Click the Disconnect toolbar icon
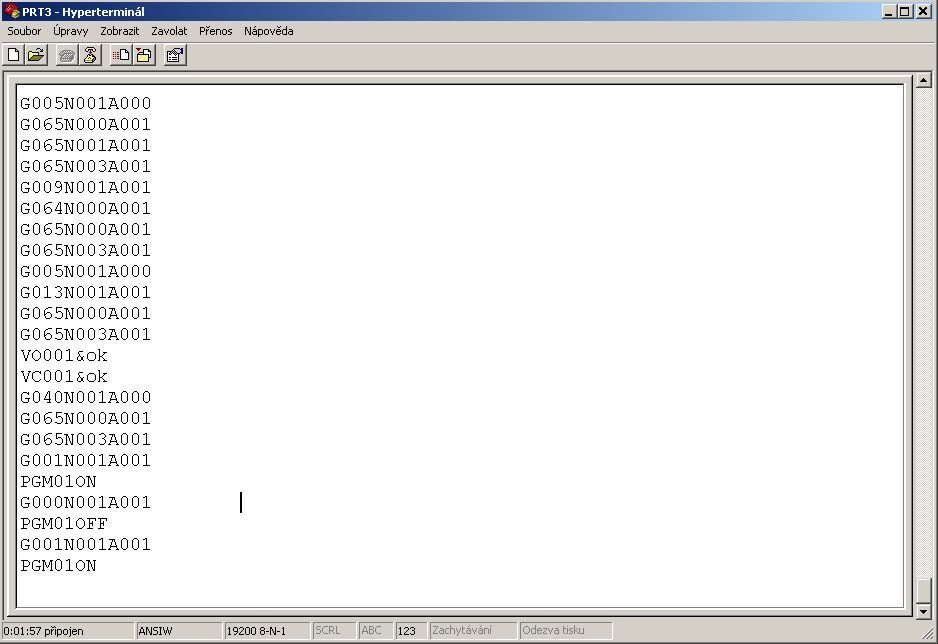Image resolution: width=938 pixels, height=644 pixels. click(90, 56)
